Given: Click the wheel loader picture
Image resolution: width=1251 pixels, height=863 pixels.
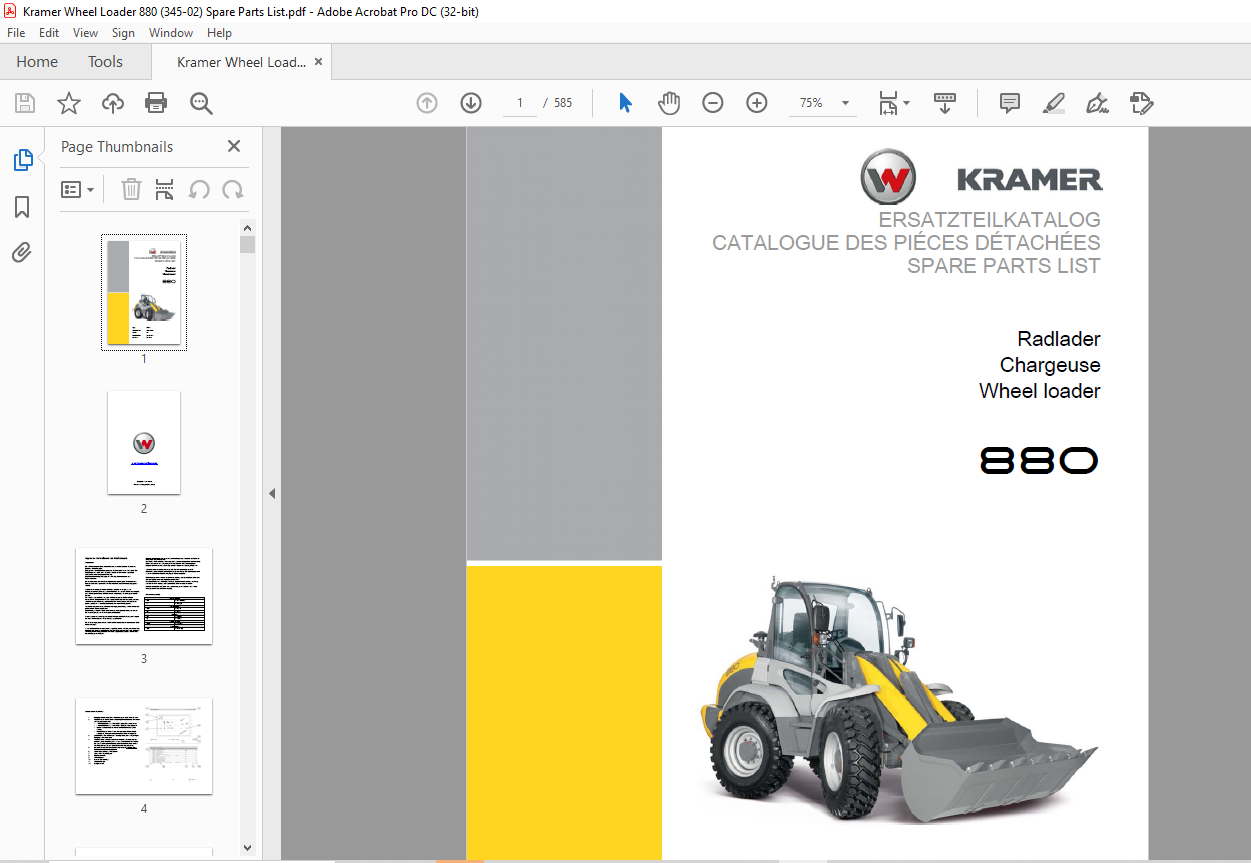Looking at the screenshot, I should pyautogui.click(x=898, y=700).
